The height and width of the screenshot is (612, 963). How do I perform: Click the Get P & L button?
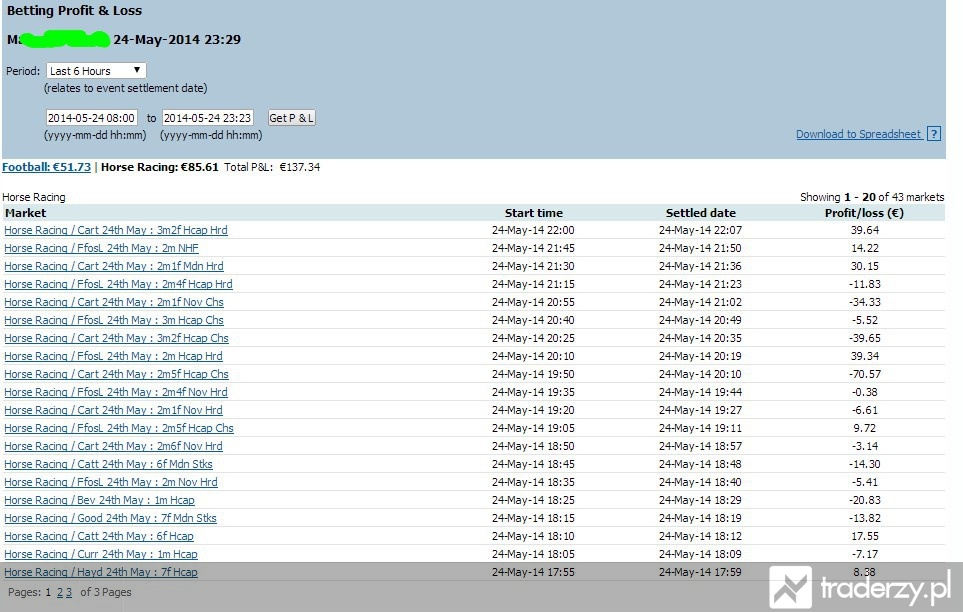tap(292, 118)
